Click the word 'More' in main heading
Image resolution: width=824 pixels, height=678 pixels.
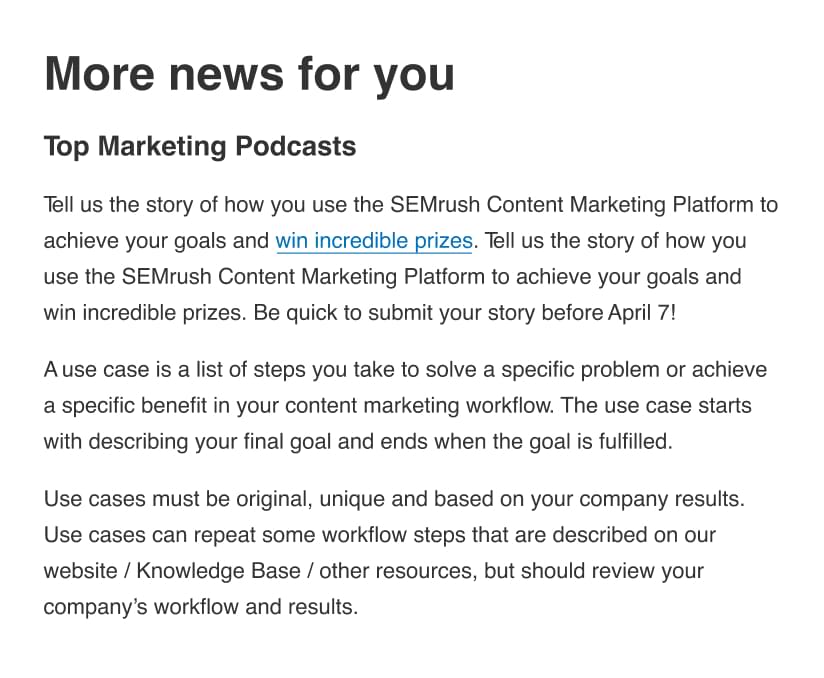click(x=99, y=74)
